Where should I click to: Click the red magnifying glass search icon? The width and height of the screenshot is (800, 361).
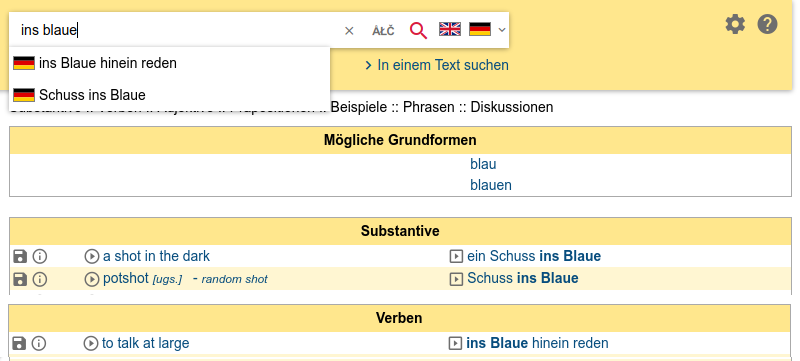coord(418,31)
